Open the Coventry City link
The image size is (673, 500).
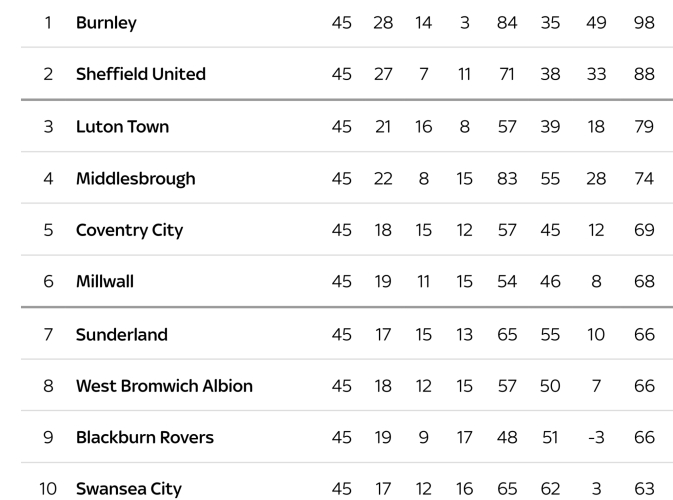tap(129, 230)
